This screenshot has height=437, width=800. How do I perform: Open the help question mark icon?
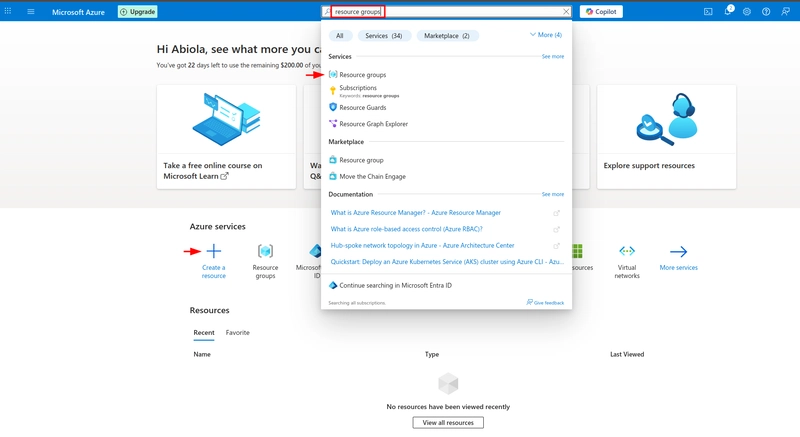click(766, 11)
